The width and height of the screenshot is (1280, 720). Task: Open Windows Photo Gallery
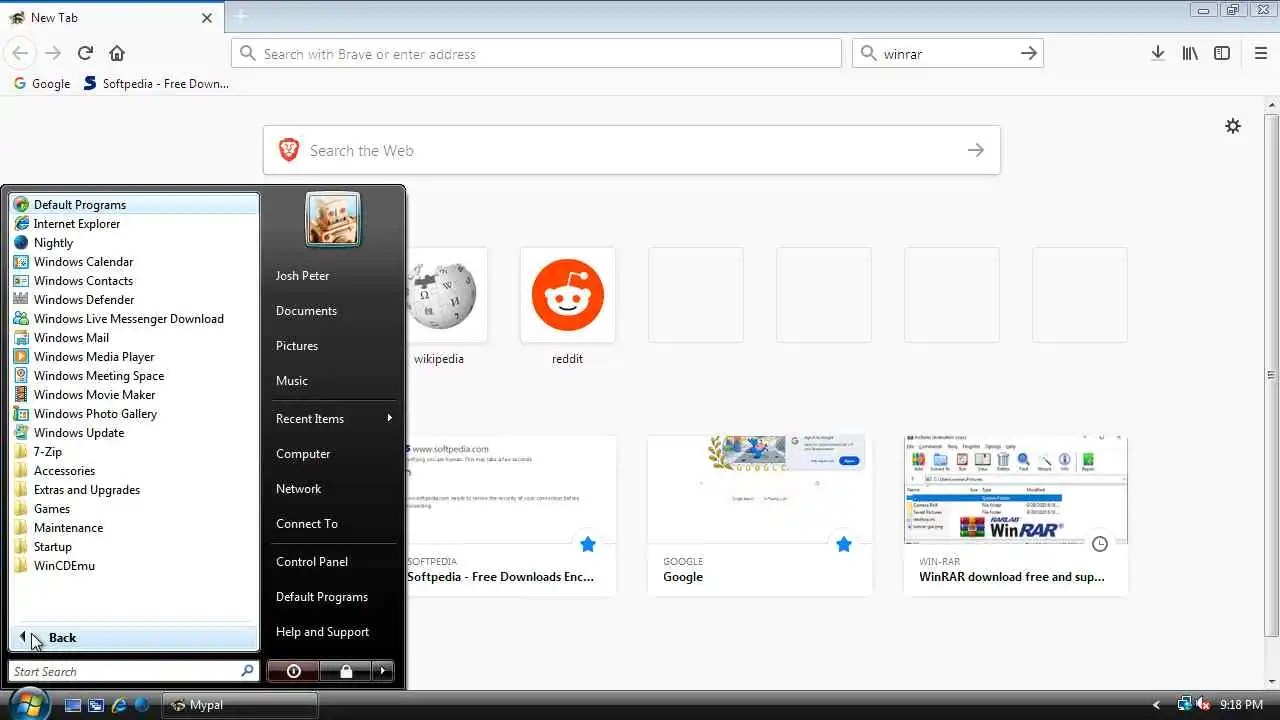134,414
